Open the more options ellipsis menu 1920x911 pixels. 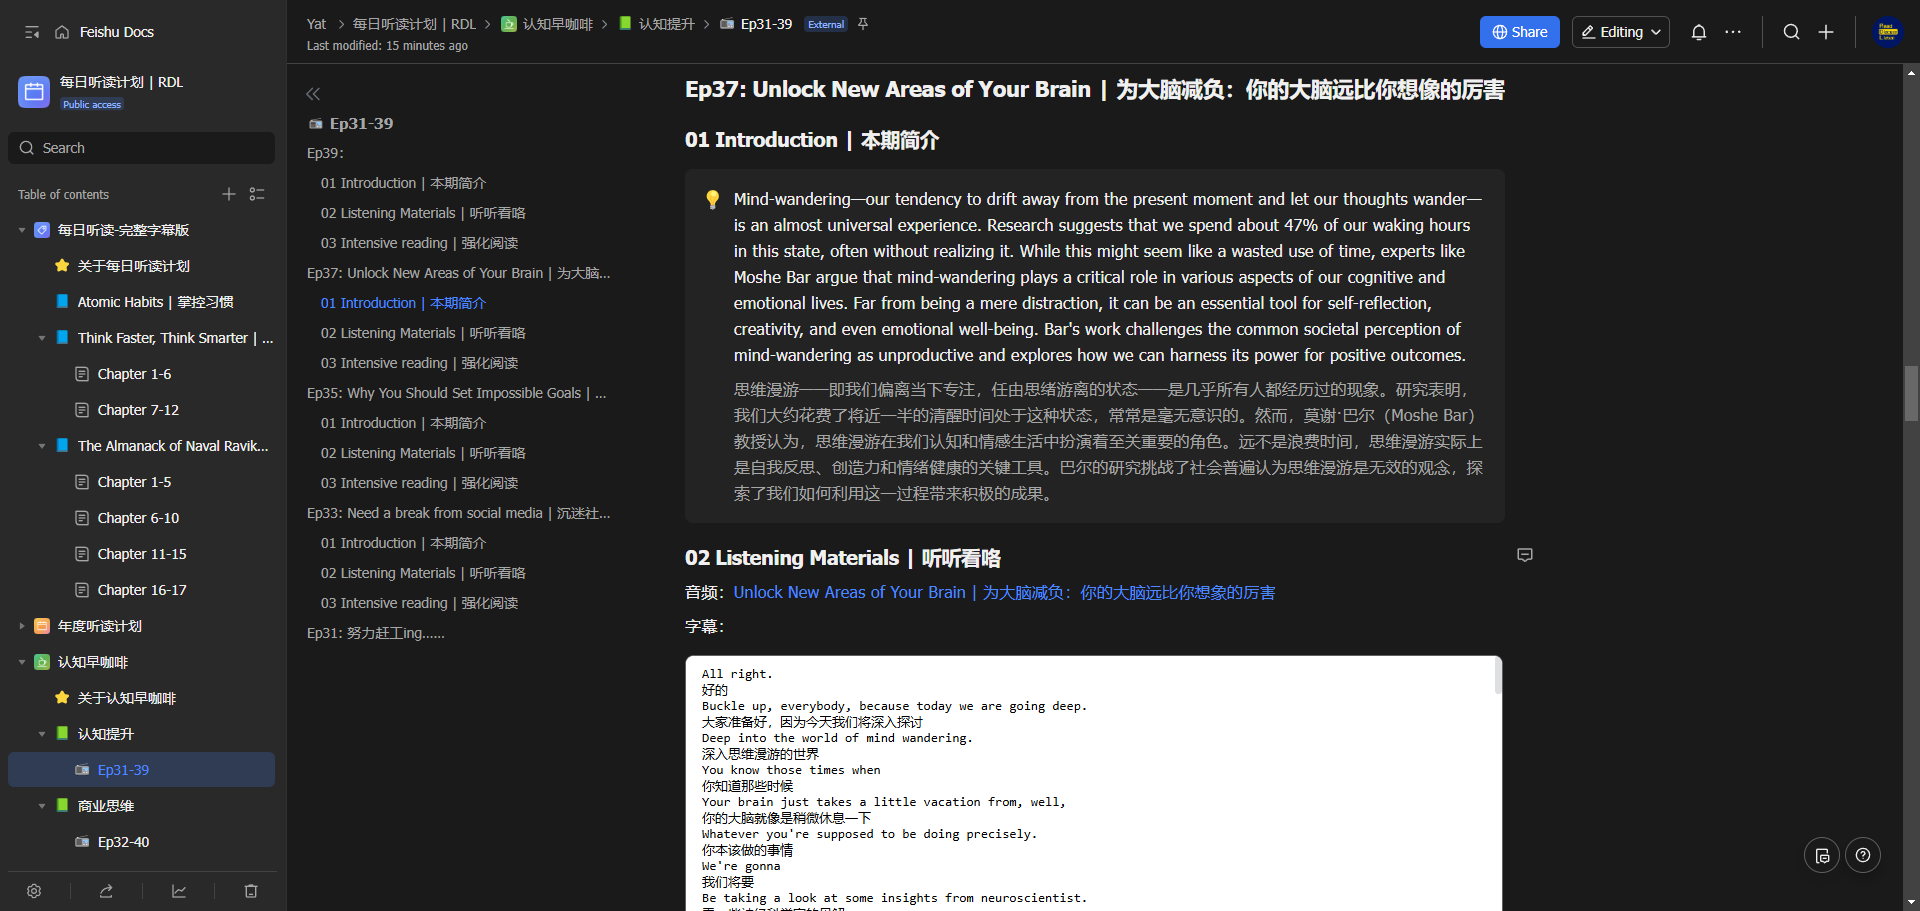(x=1733, y=32)
